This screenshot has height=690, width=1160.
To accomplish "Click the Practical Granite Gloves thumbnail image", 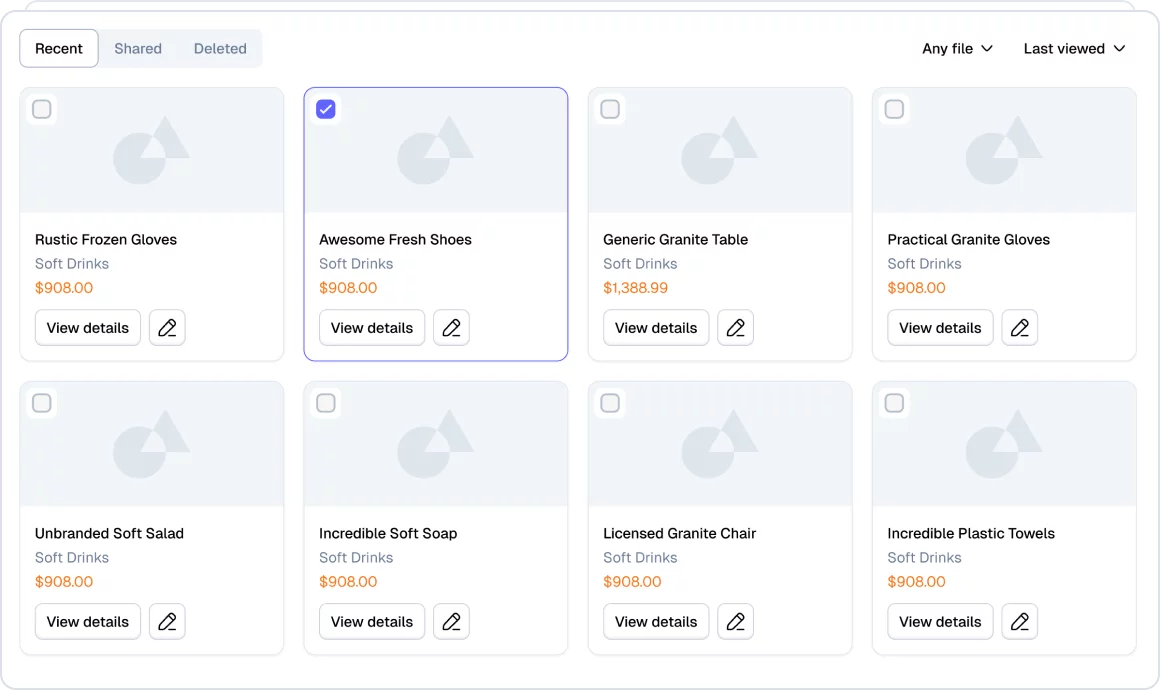I will click(1004, 150).
